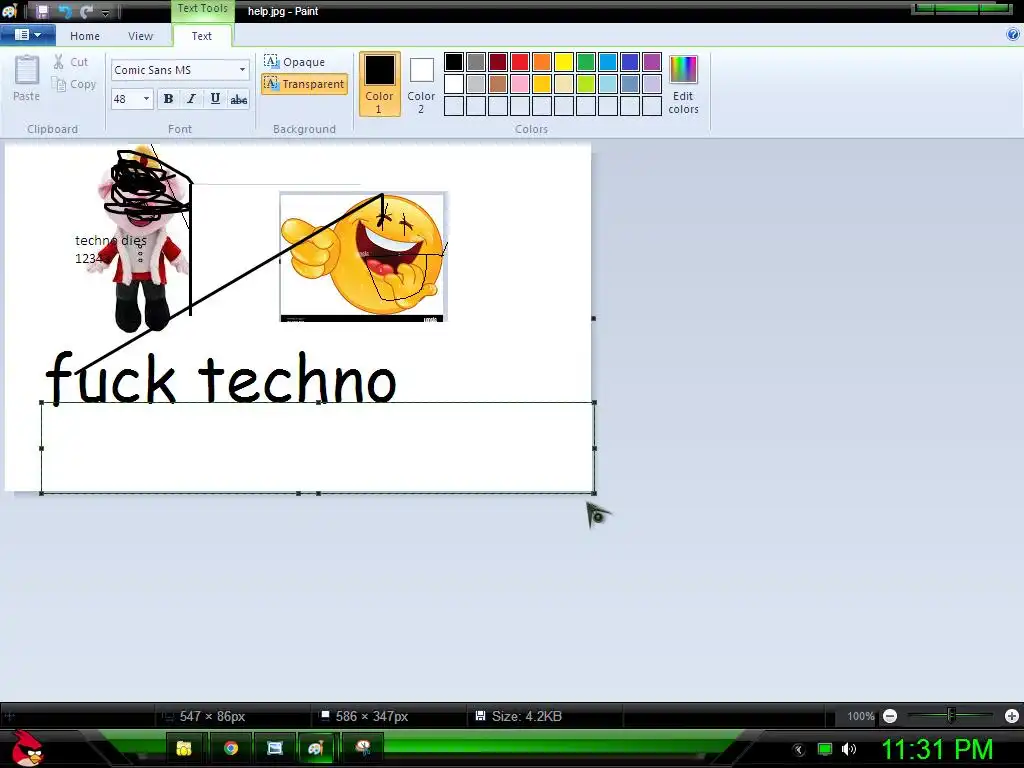This screenshot has height=768, width=1024.
Task: Click the Paste clipboard icon
Action: point(27,69)
